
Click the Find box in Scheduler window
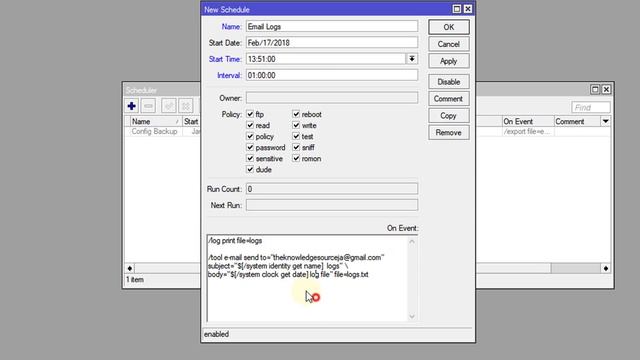(x=591, y=107)
